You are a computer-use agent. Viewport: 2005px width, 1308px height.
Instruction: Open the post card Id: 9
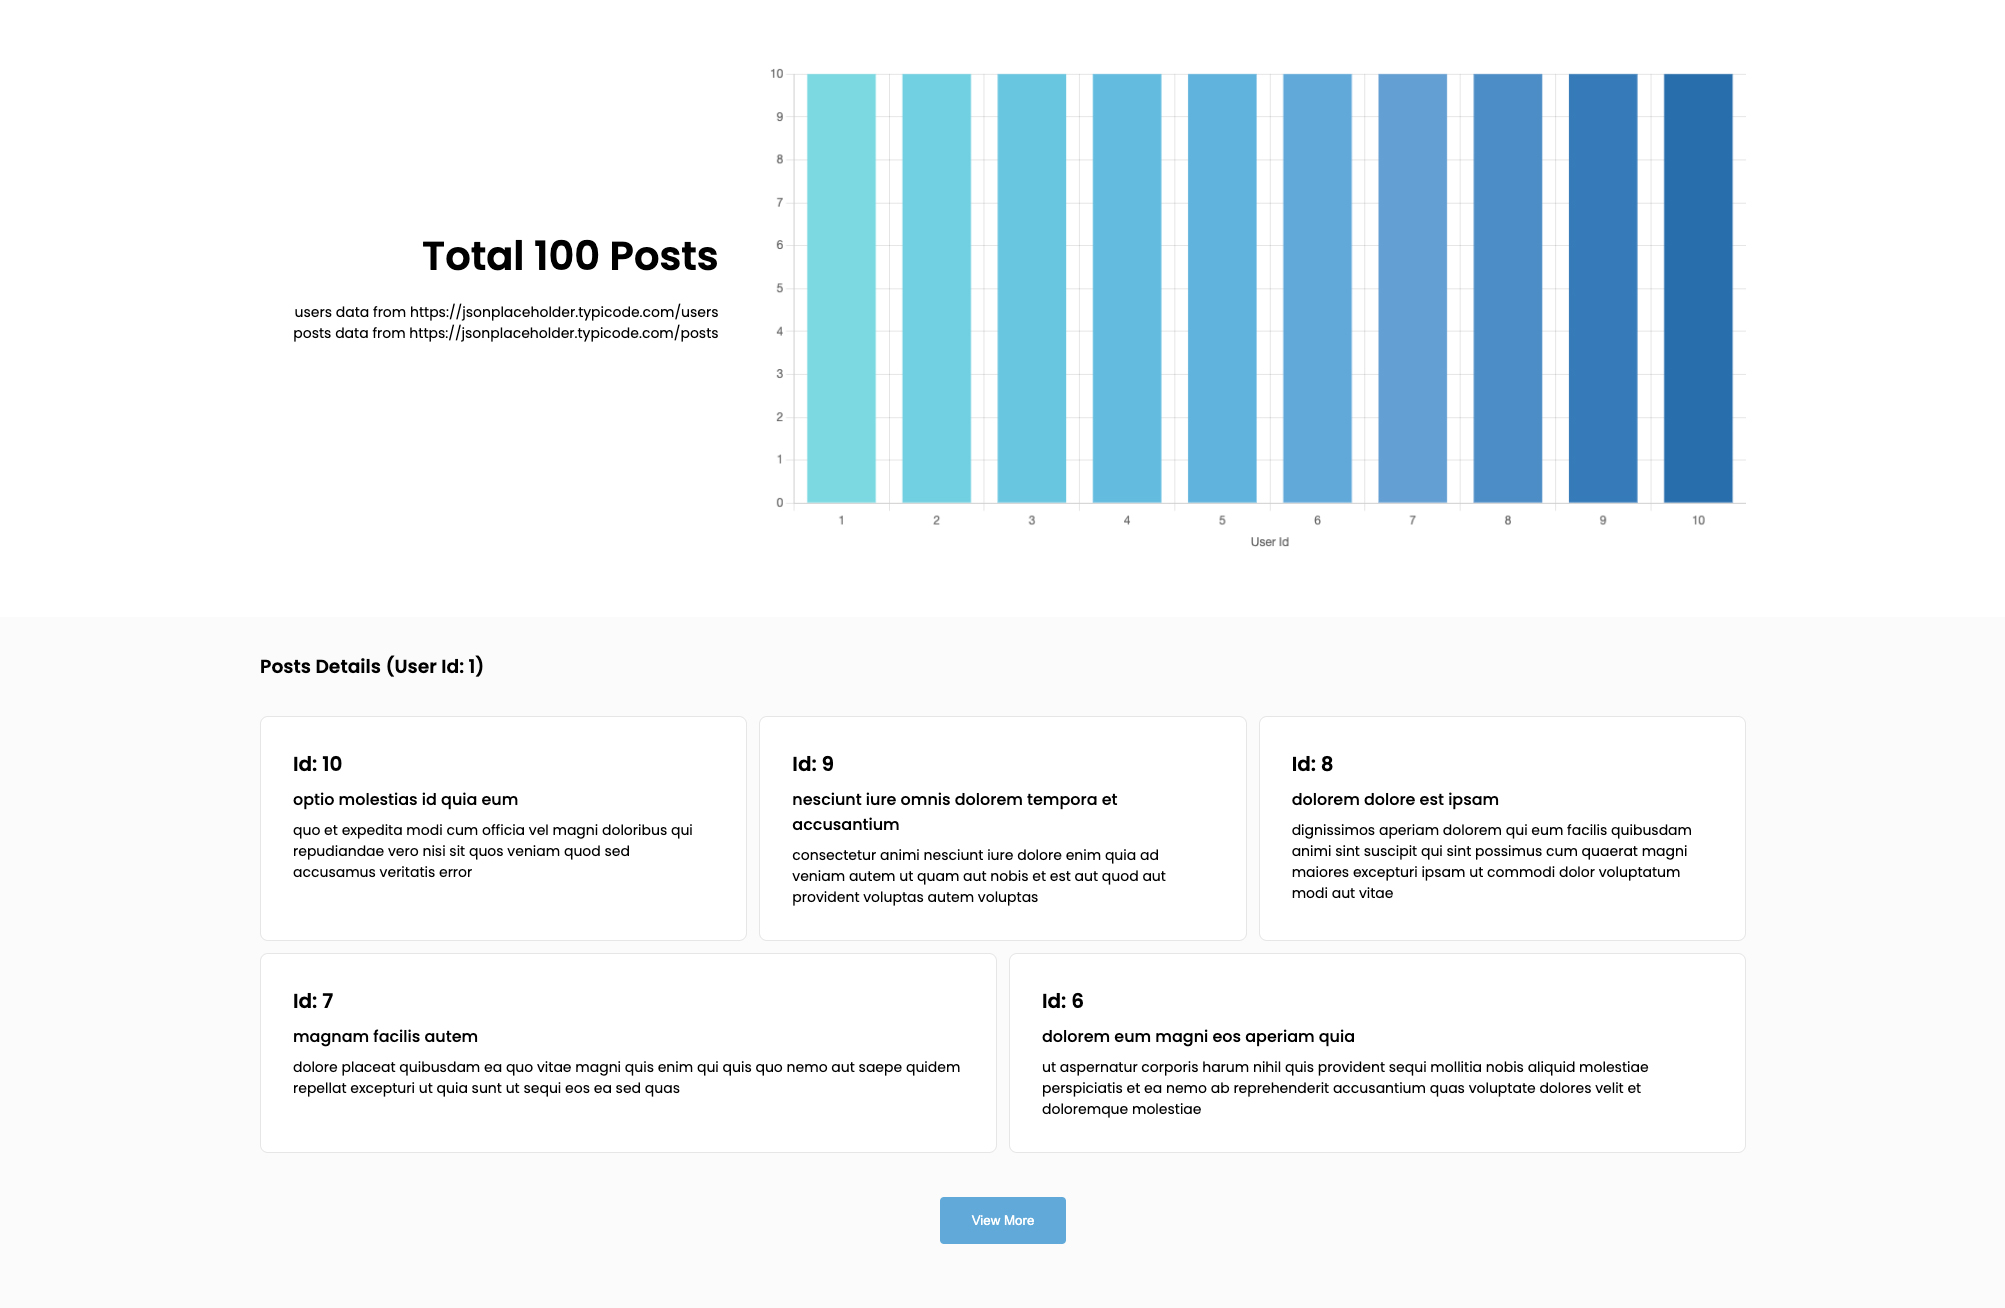point(1002,828)
